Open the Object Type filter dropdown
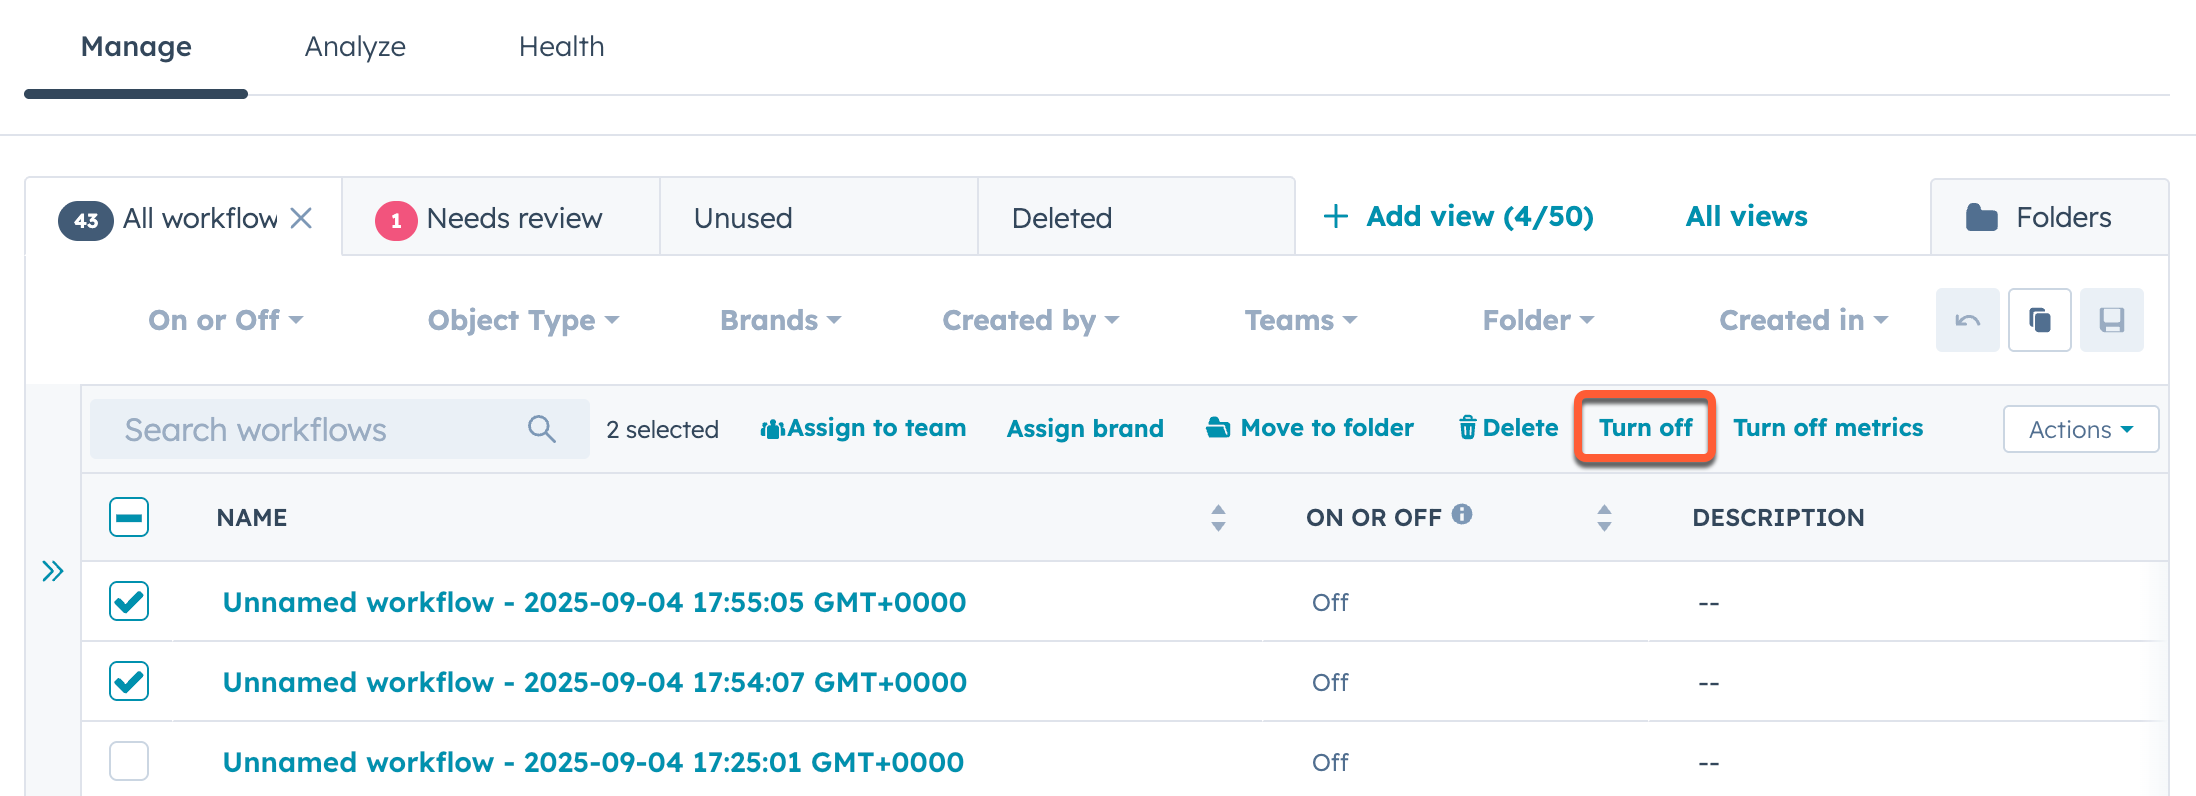 tap(523, 320)
